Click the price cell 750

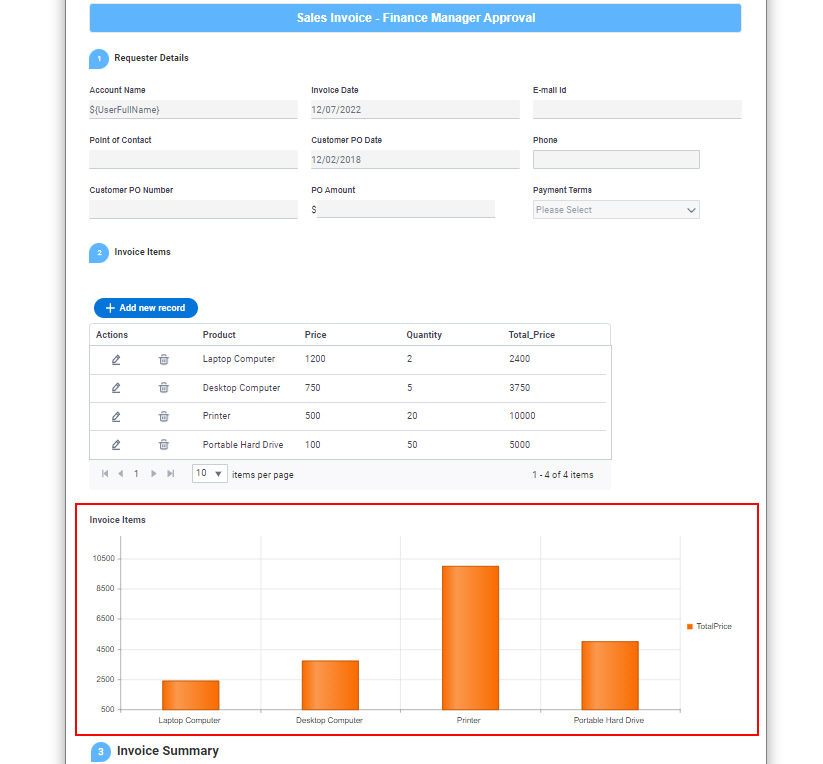[312, 388]
